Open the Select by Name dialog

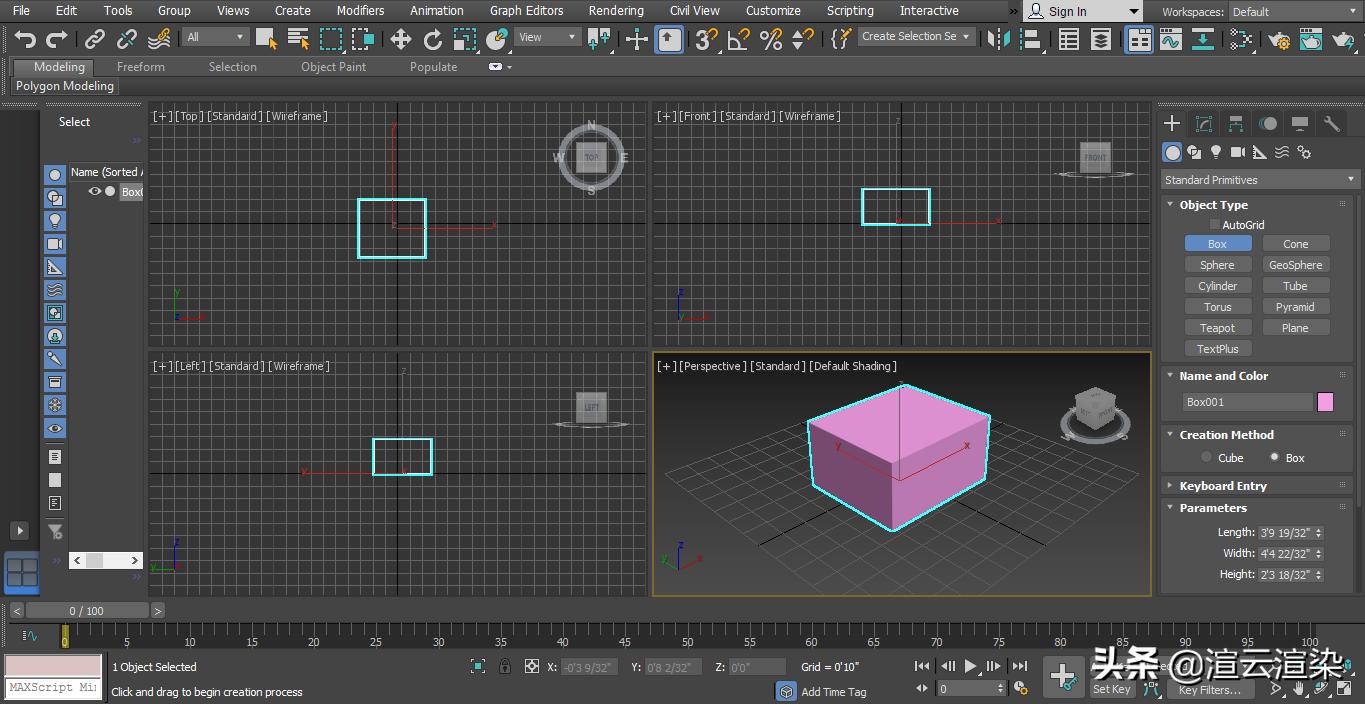(x=297, y=37)
